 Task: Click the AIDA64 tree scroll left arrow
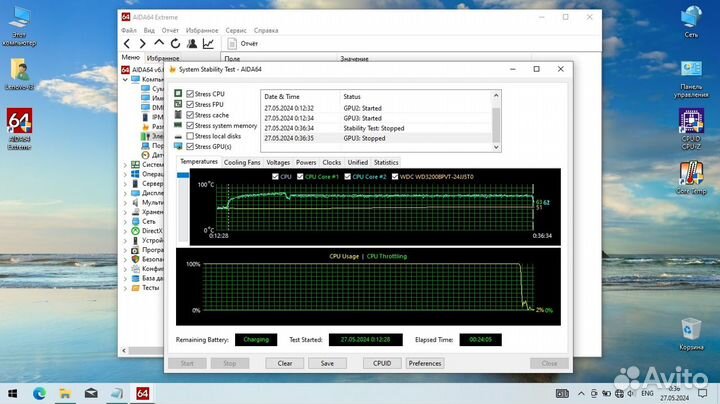point(124,350)
